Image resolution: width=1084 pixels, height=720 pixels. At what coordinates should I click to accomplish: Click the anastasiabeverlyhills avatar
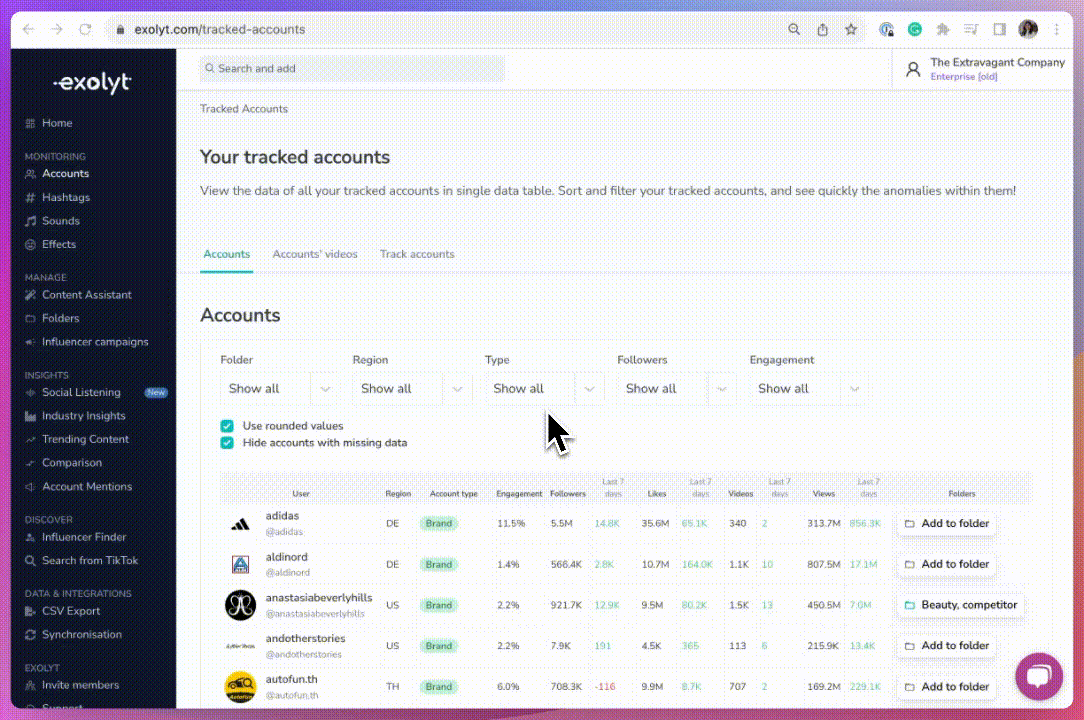(240, 605)
